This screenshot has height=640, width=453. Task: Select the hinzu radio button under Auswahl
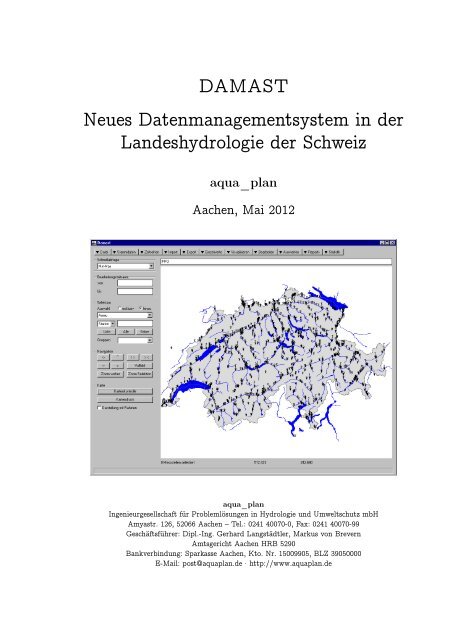tap(141, 309)
